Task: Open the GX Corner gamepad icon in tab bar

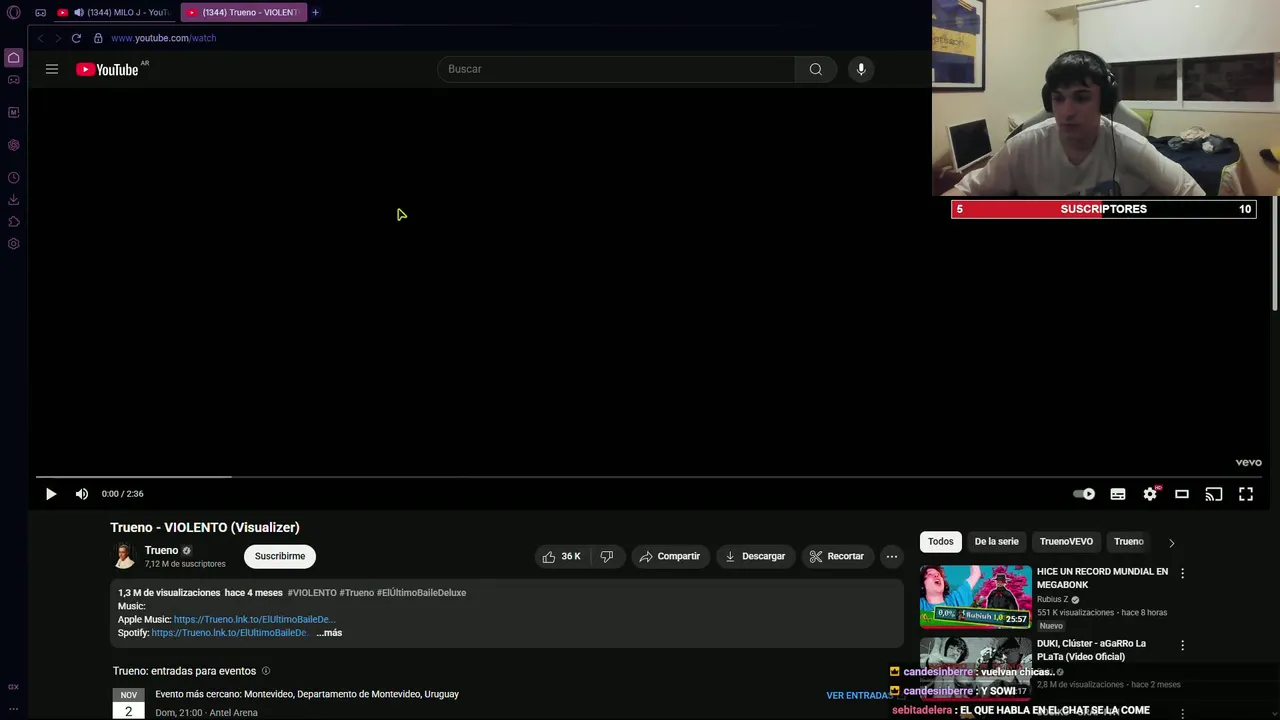Action: 40,12
